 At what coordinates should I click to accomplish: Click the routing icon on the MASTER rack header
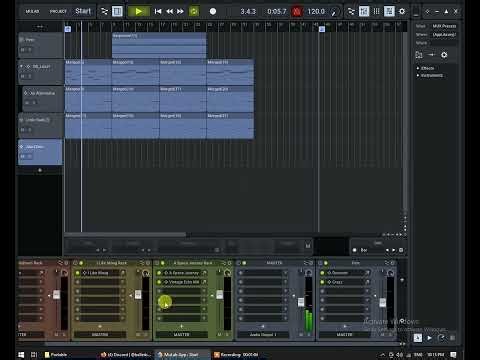[x=306, y=263]
